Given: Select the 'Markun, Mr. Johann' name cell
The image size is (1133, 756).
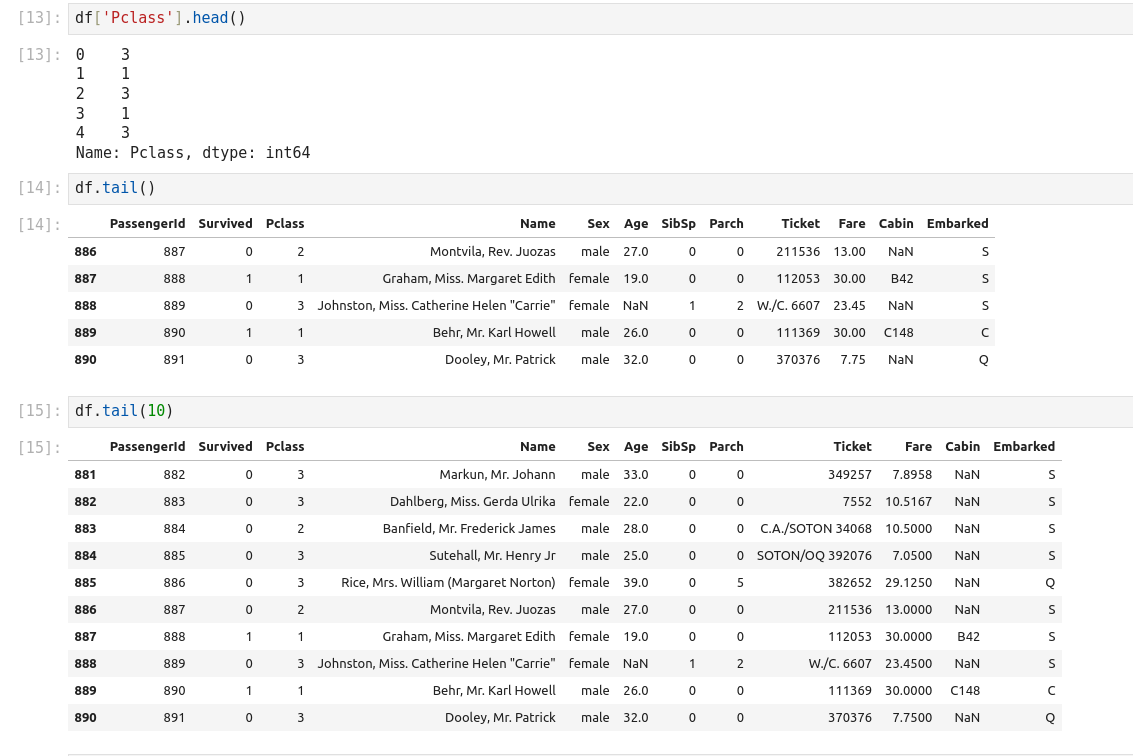Looking at the screenshot, I should pos(497,475).
